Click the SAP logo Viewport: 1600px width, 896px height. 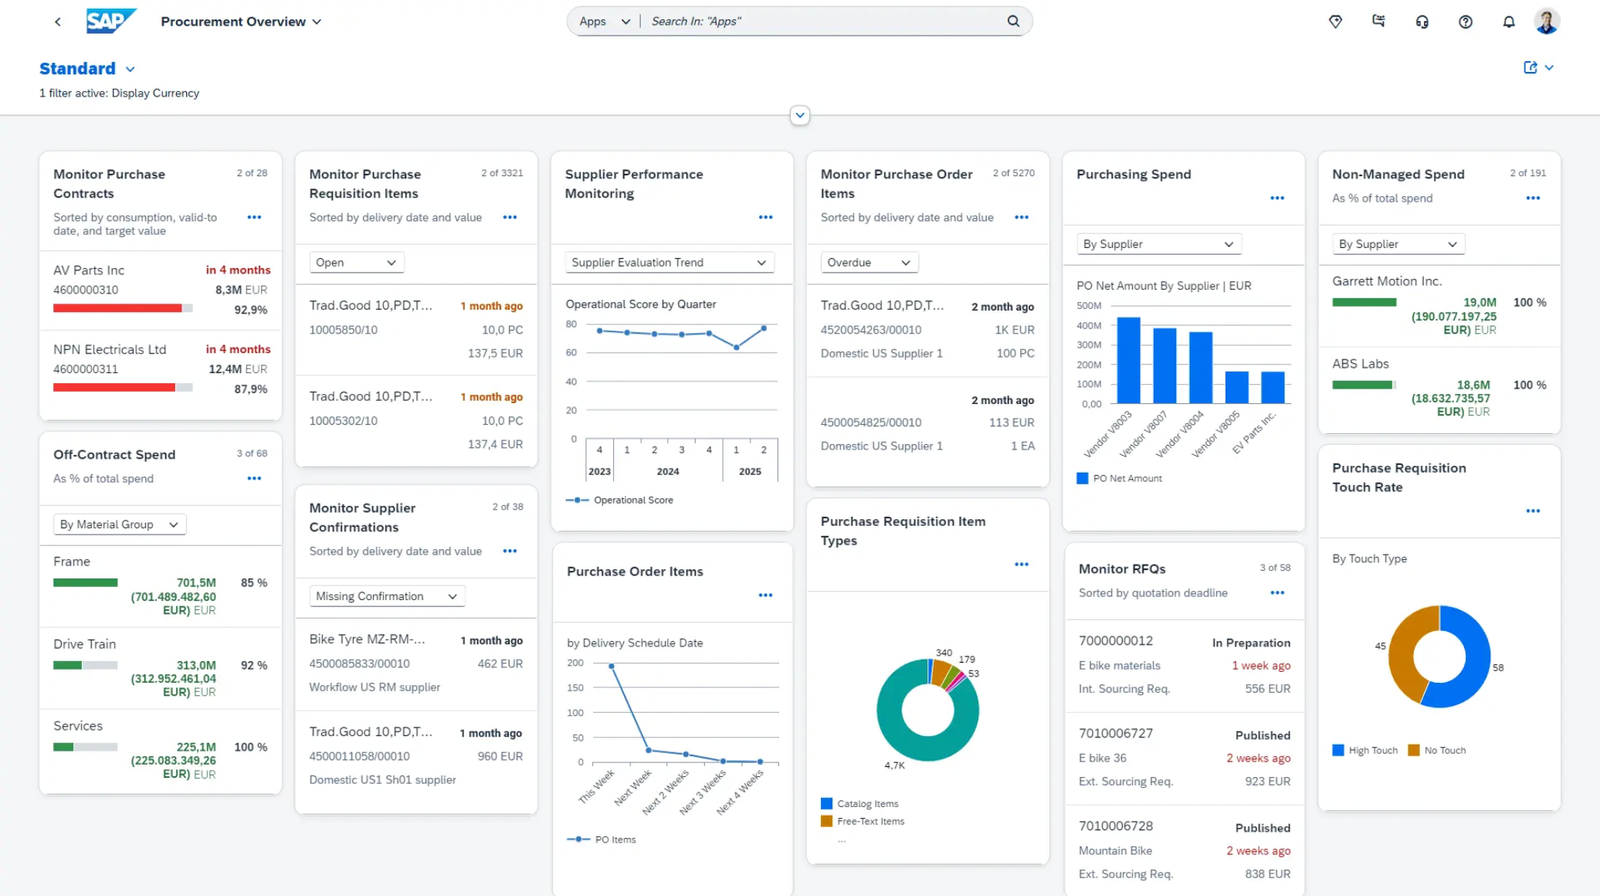[x=109, y=21]
